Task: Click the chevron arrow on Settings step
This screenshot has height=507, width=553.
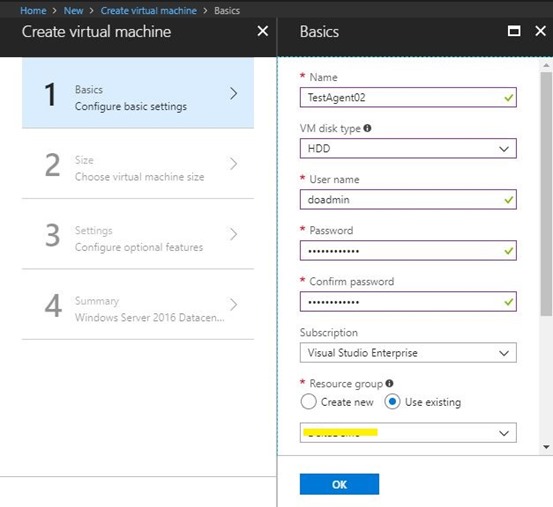Action: point(233,234)
